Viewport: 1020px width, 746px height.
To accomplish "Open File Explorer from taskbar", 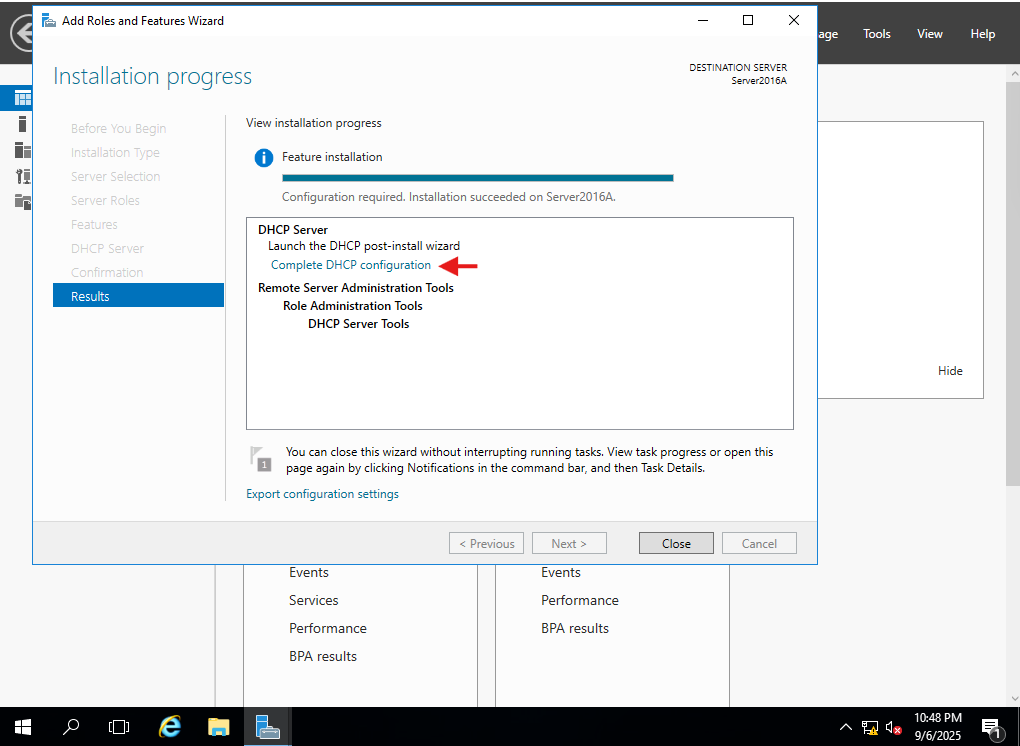I will pyautogui.click(x=219, y=726).
